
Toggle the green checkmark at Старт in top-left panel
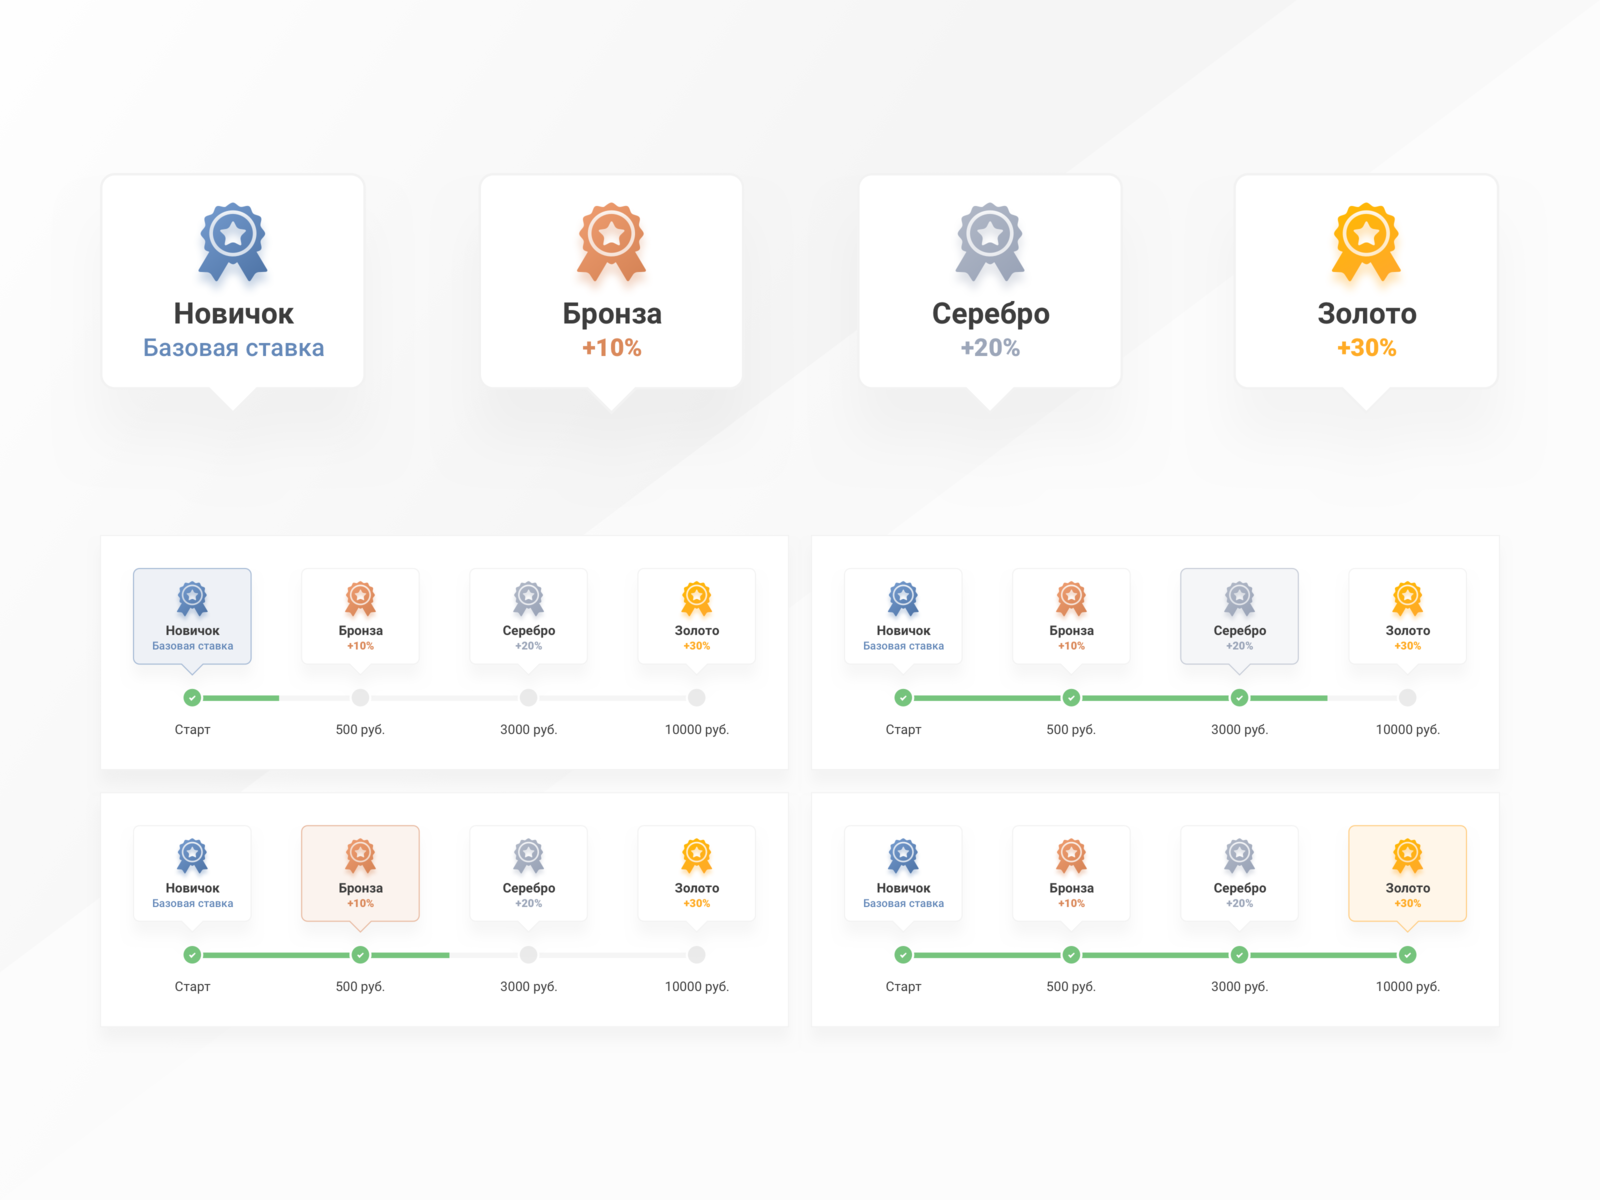(x=193, y=698)
